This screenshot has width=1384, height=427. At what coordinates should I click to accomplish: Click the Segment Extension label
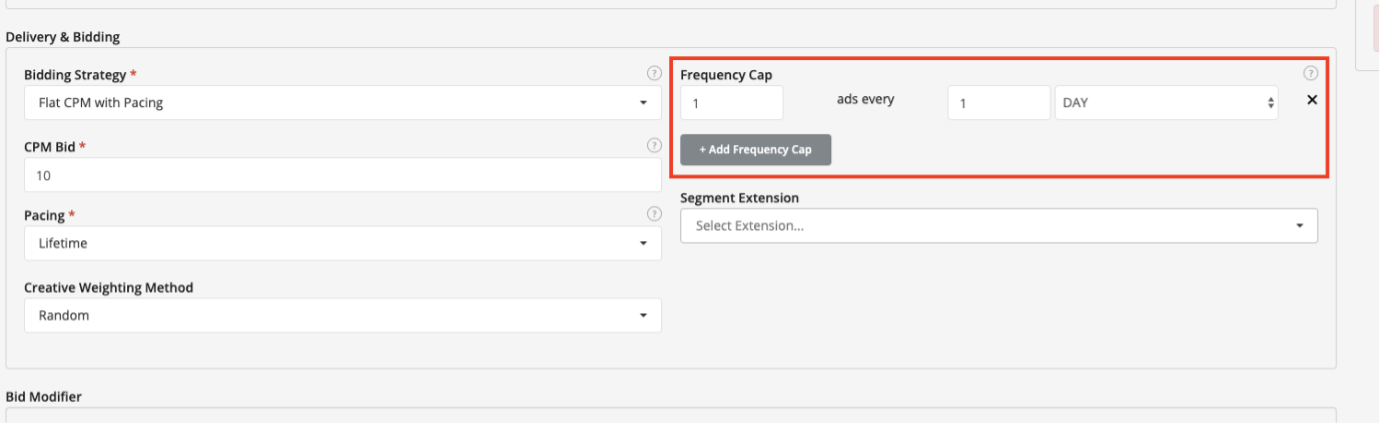click(x=740, y=198)
